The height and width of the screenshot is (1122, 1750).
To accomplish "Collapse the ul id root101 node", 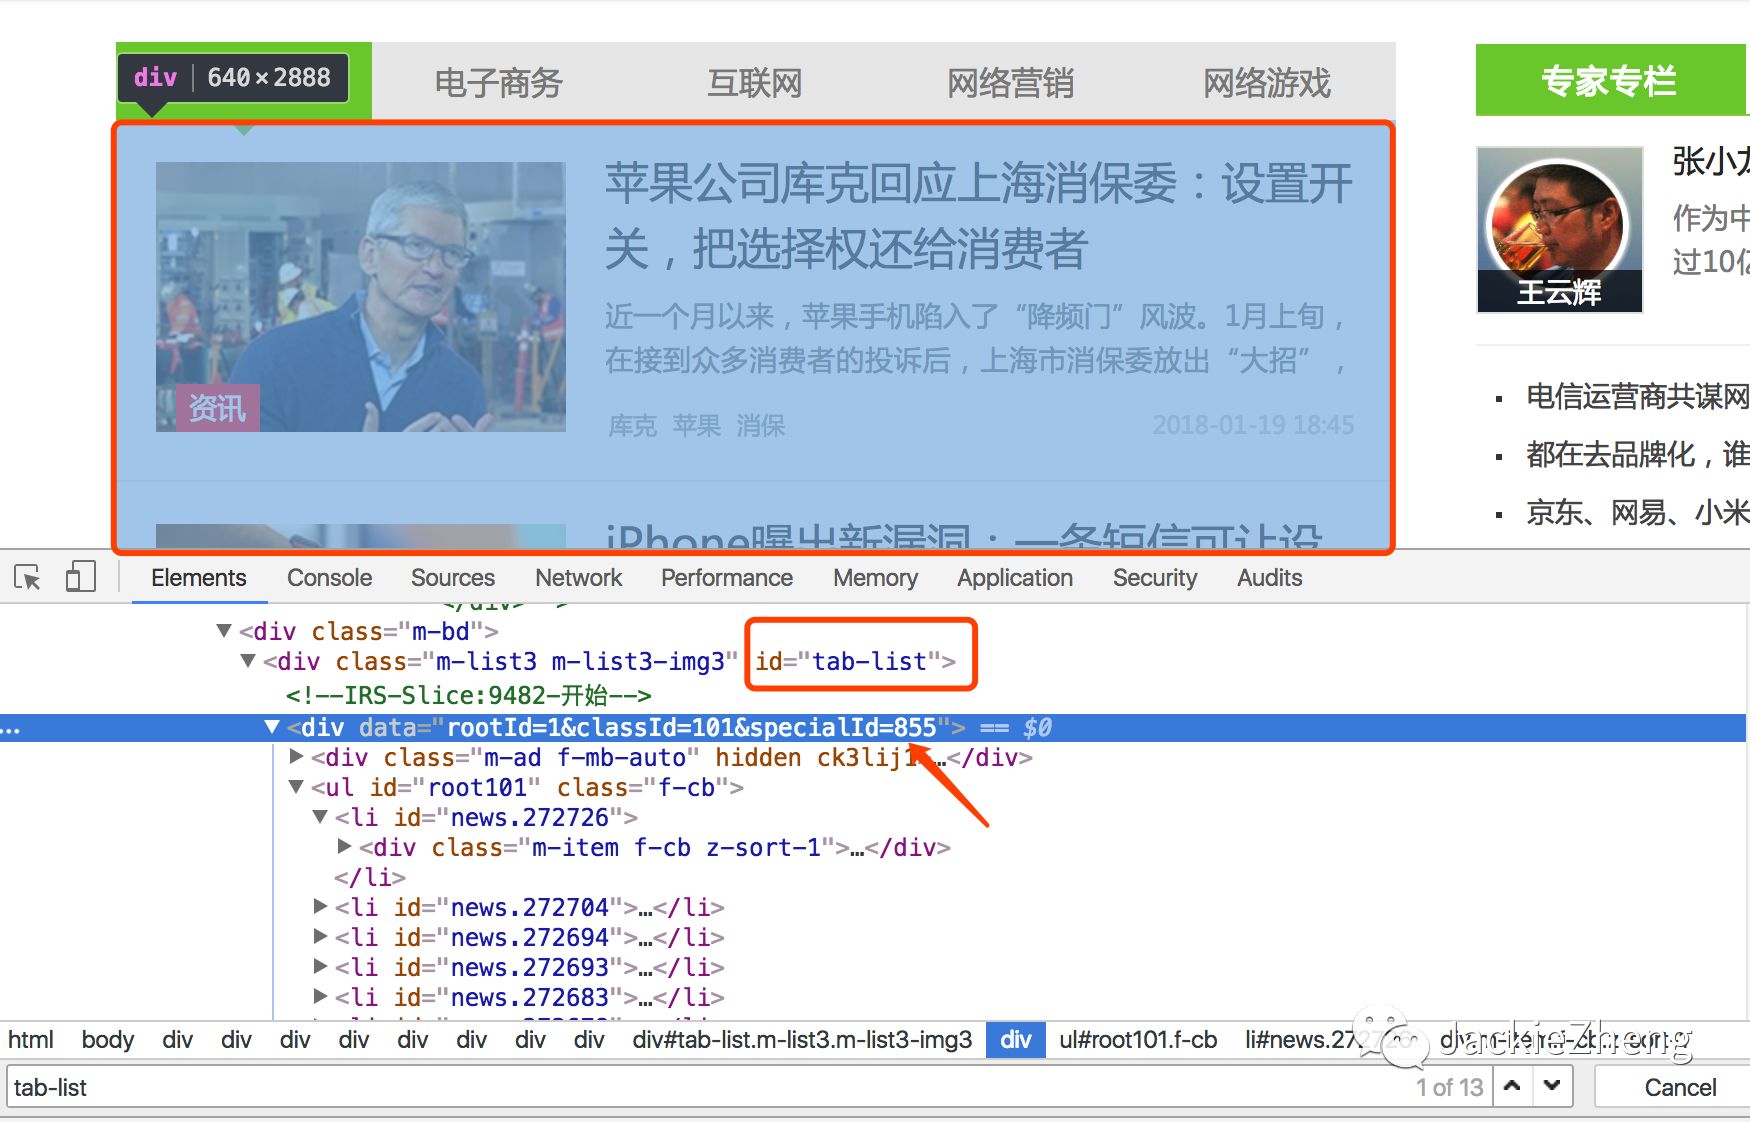I will (296, 787).
